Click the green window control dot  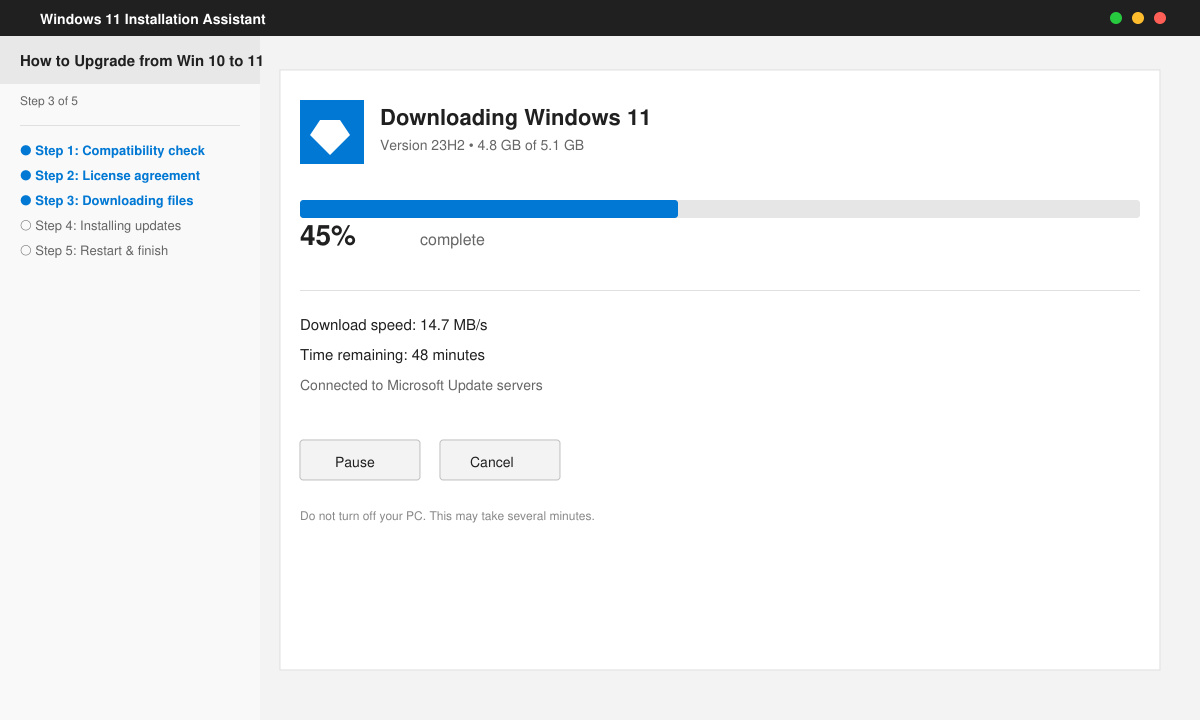click(x=1116, y=18)
